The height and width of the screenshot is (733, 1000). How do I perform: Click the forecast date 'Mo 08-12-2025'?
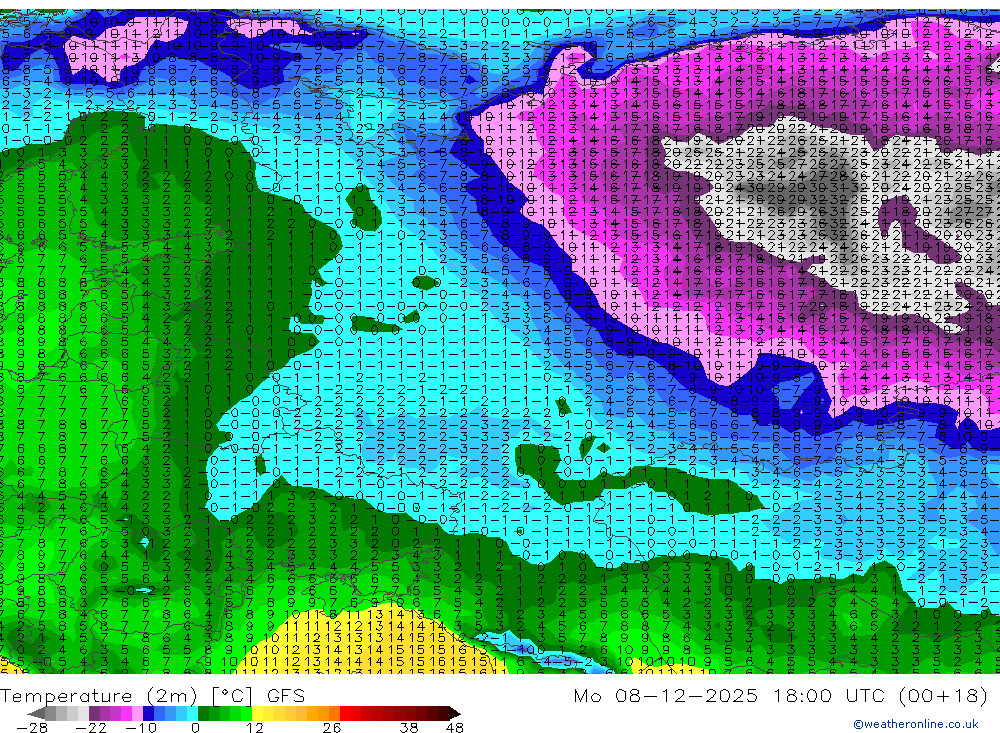point(665,695)
